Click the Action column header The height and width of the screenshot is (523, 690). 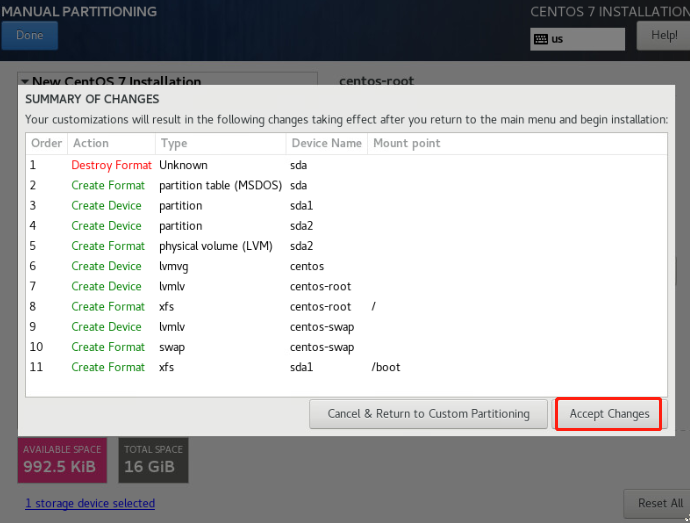click(x=111, y=143)
